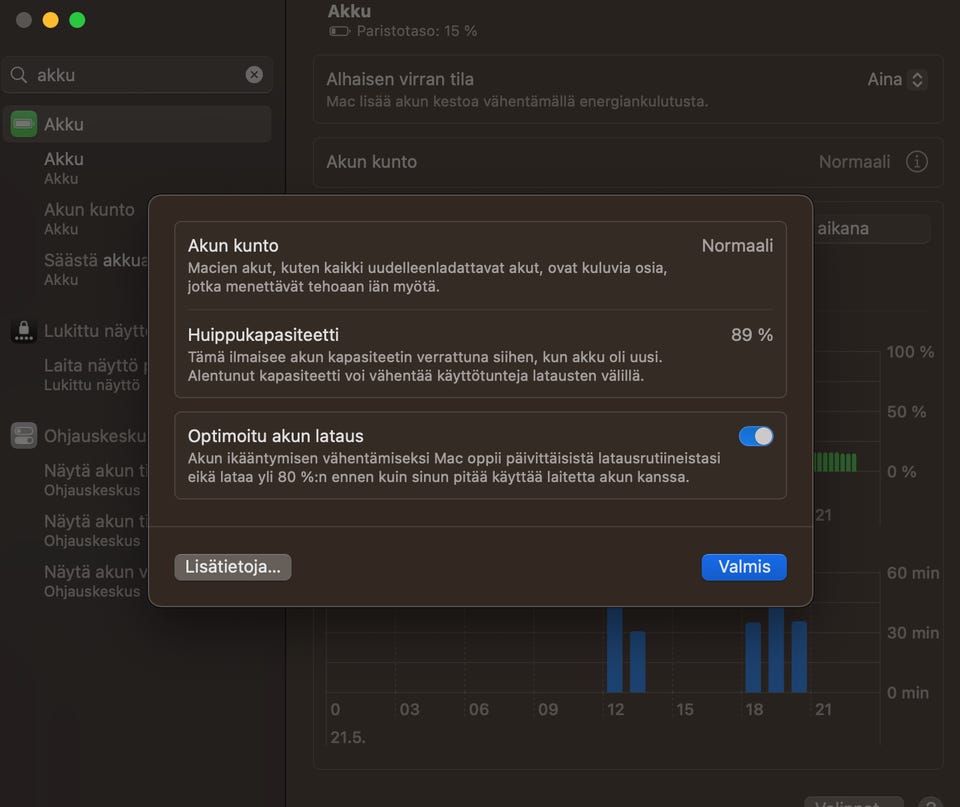
Task: Click the Lukittu näyttö lock icon
Action: click(x=24, y=331)
